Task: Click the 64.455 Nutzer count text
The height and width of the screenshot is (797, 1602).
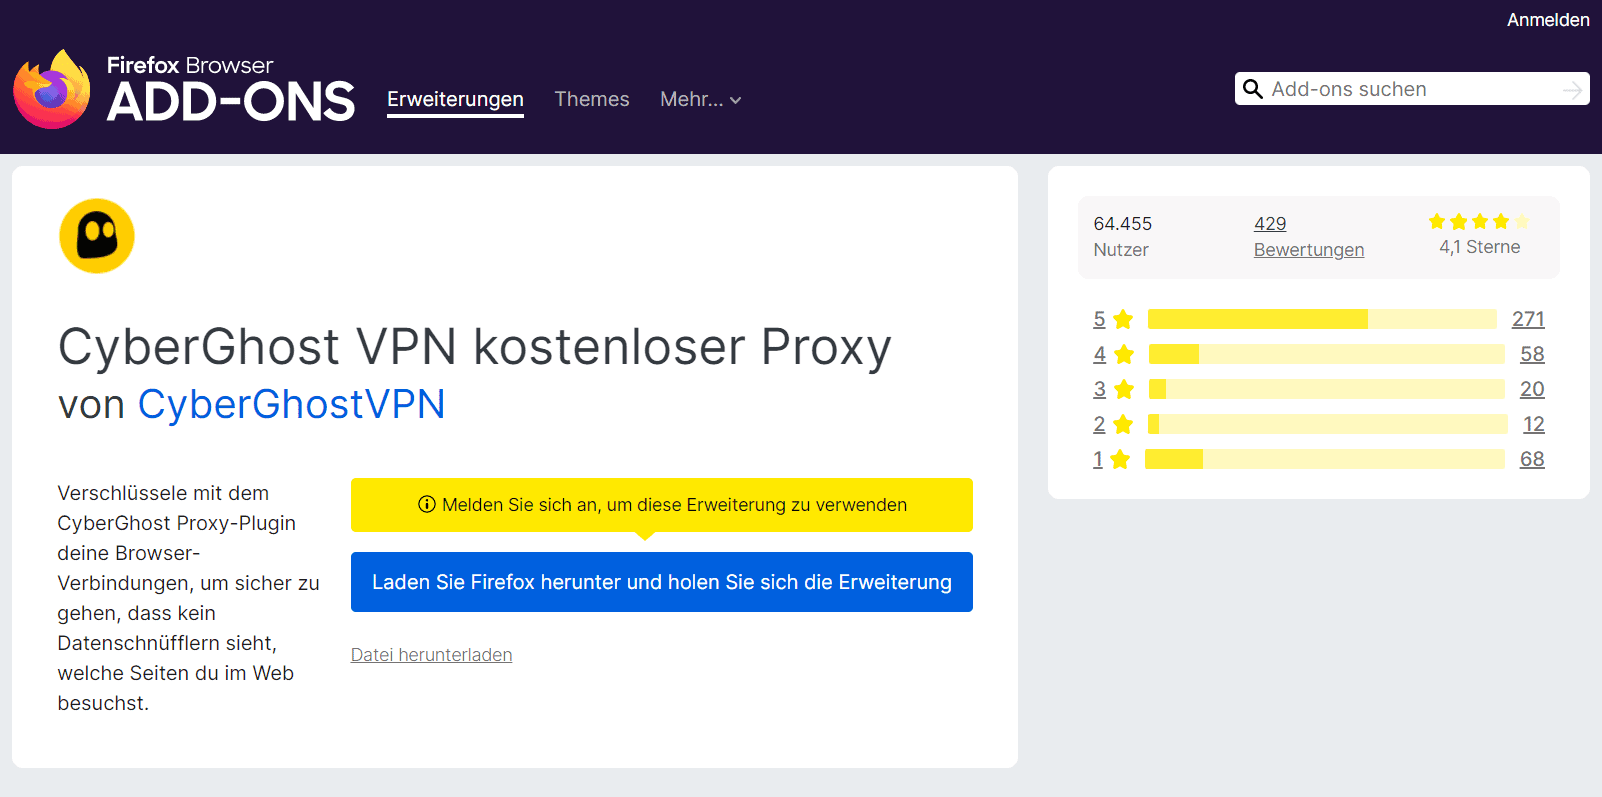Action: [x=1123, y=236]
